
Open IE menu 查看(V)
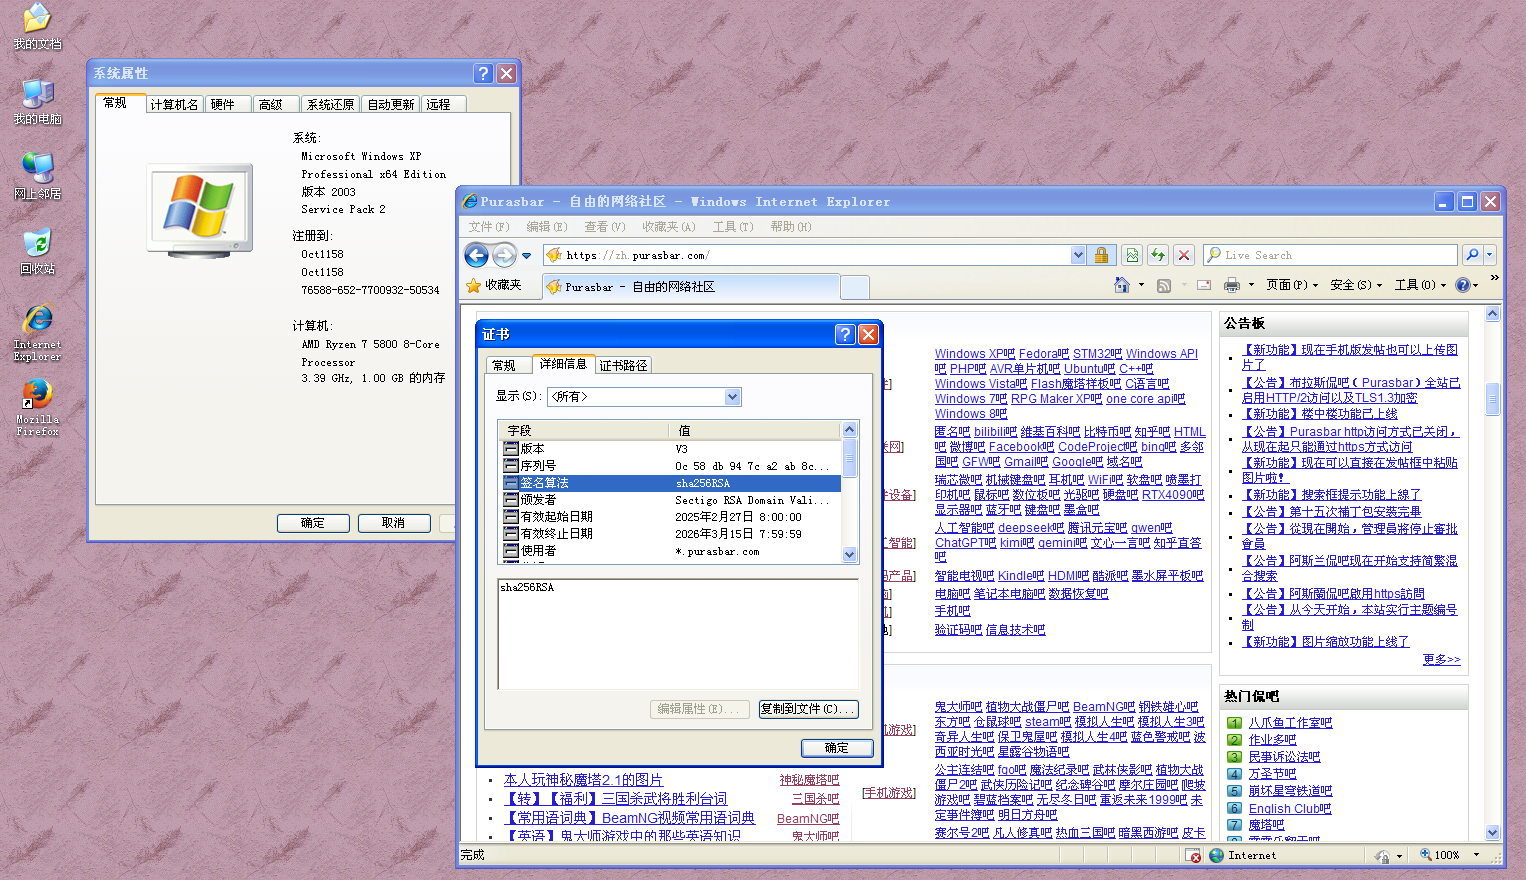605,227
